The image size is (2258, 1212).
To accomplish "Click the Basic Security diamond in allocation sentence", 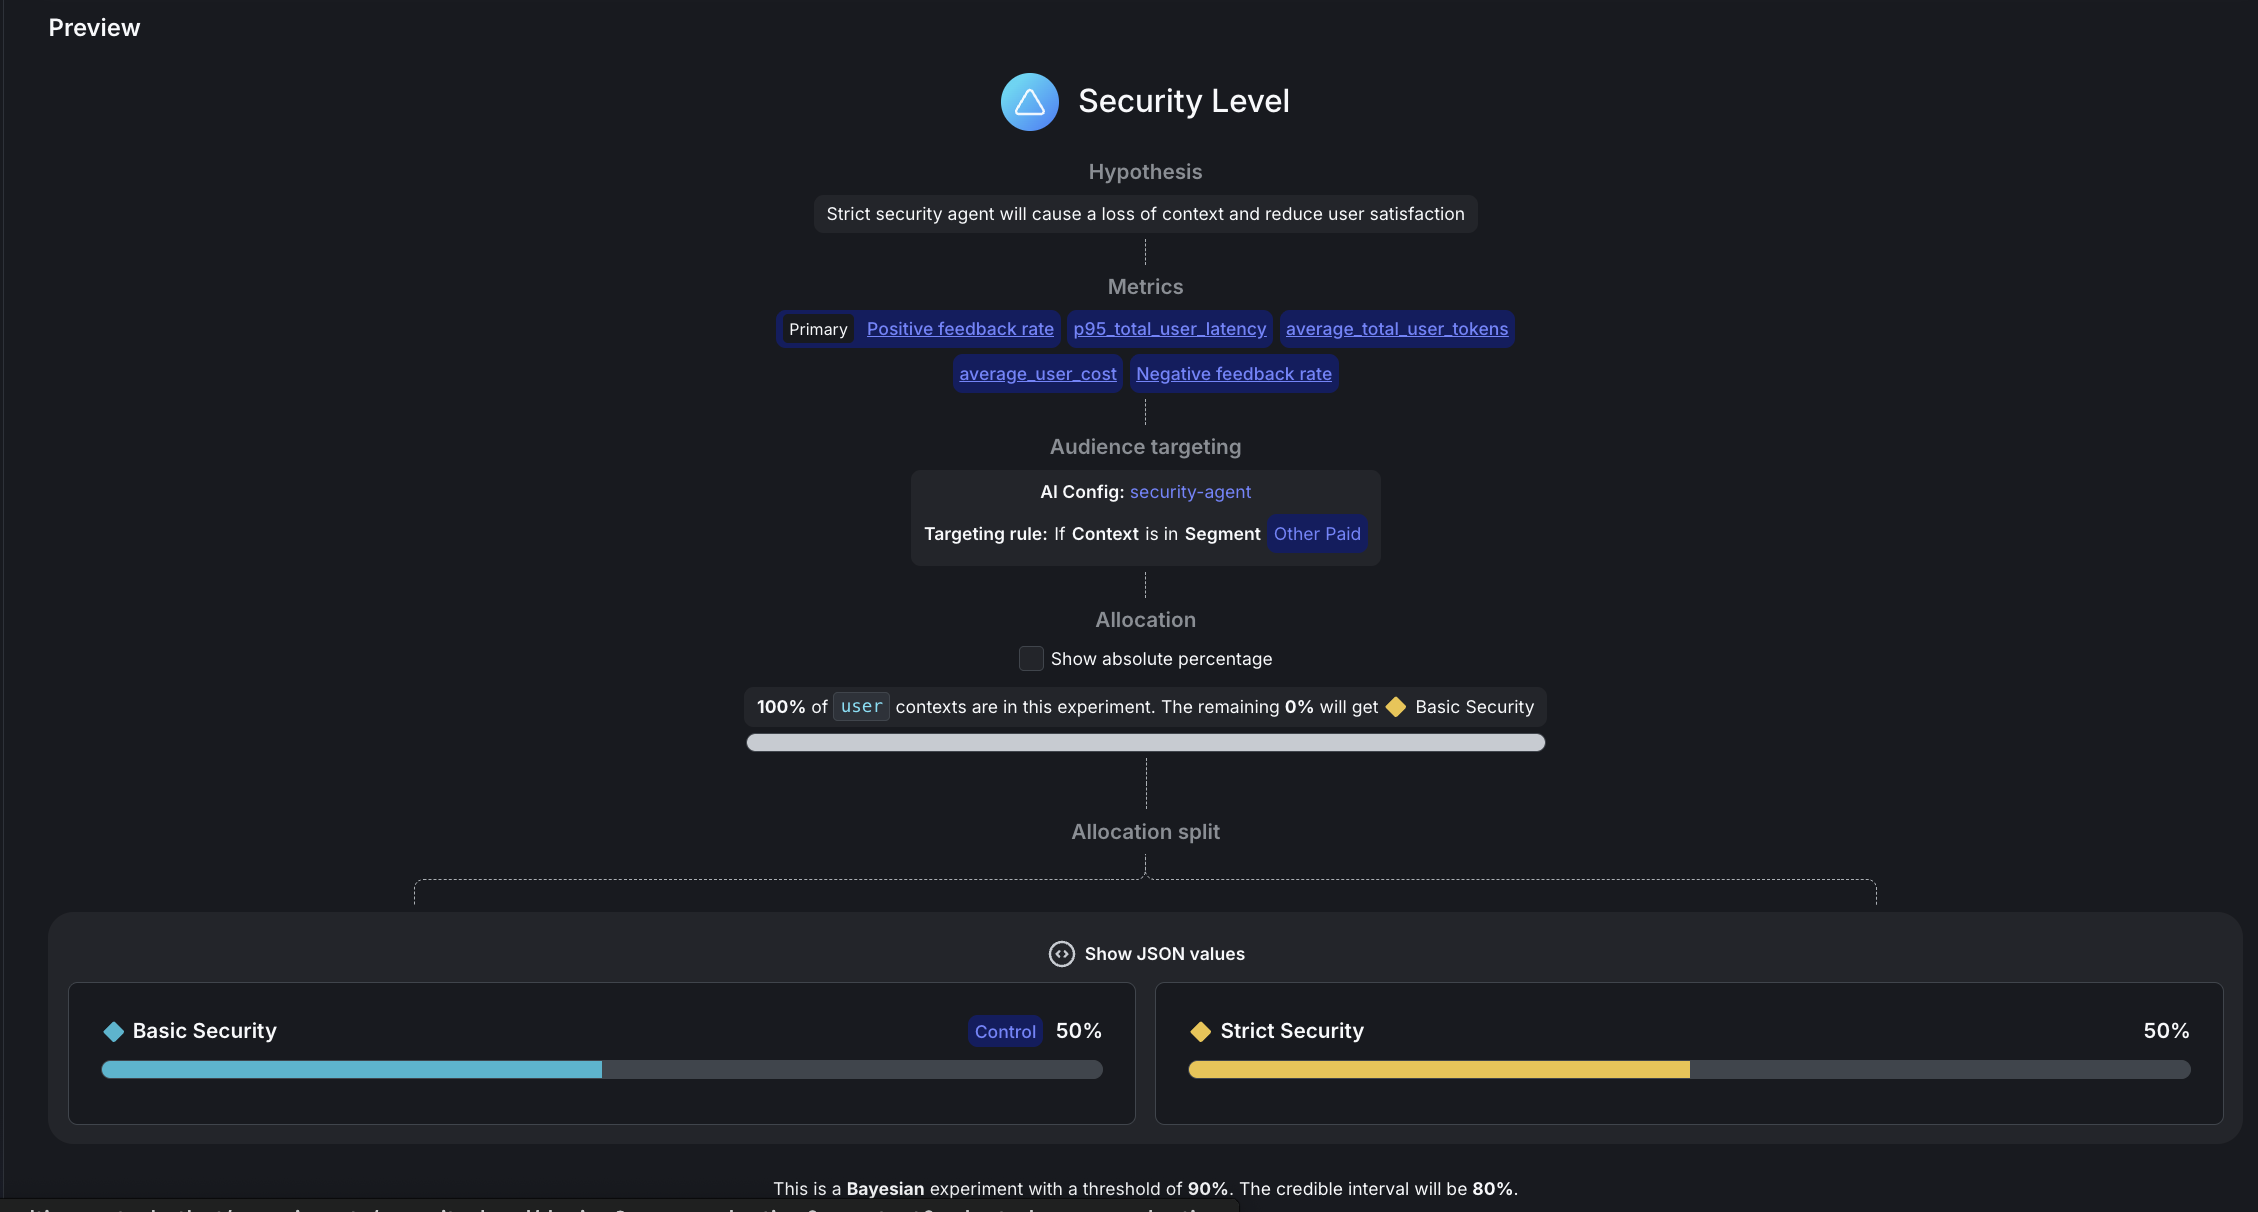I will pyautogui.click(x=1396, y=707).
